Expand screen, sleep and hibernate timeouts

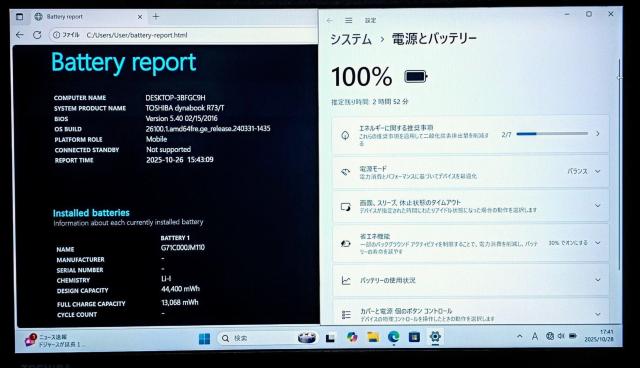[x=471, y=206]
